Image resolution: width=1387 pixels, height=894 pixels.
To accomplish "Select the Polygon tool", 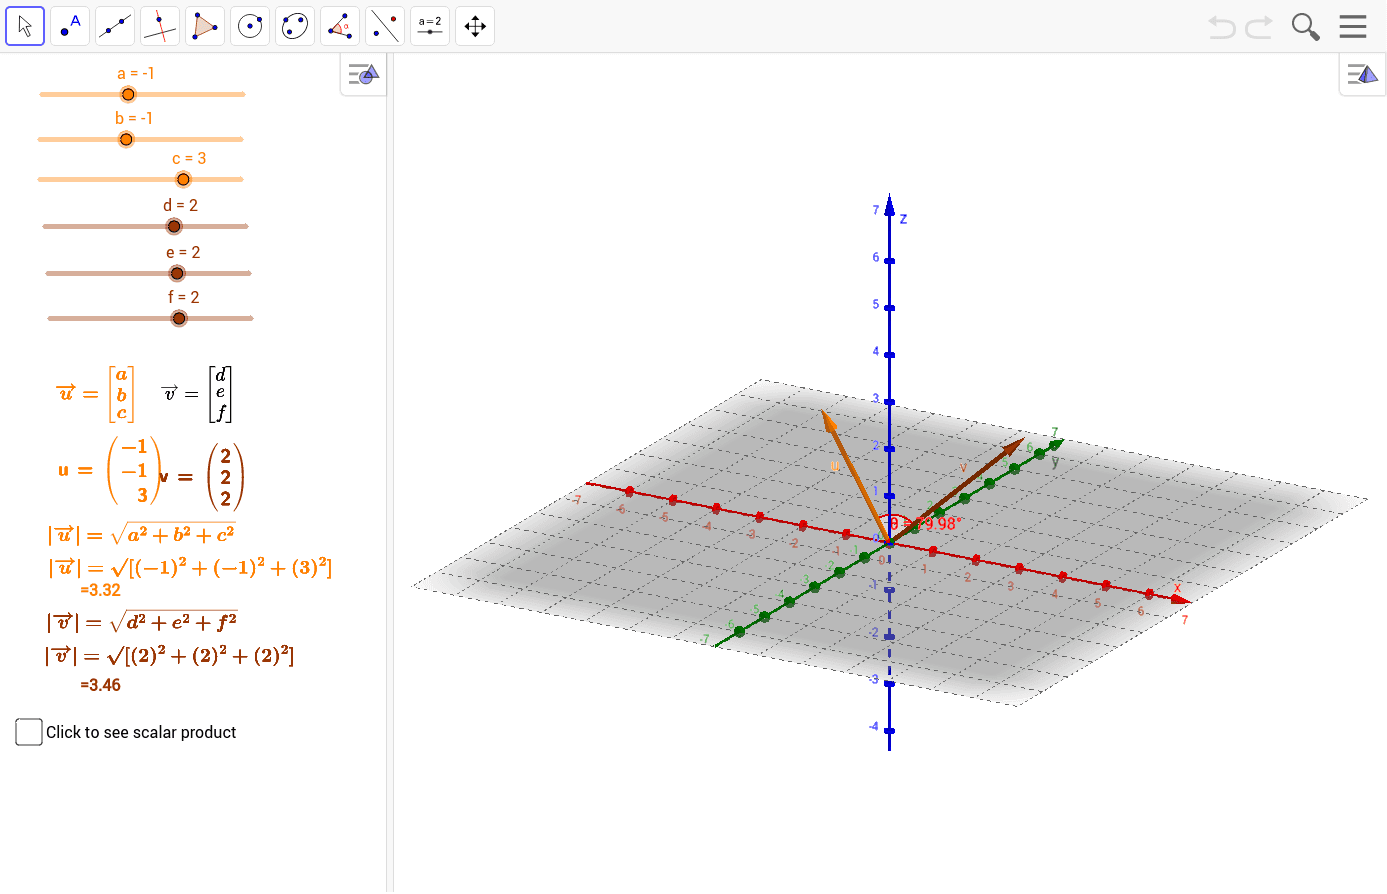I will point(205,26).
